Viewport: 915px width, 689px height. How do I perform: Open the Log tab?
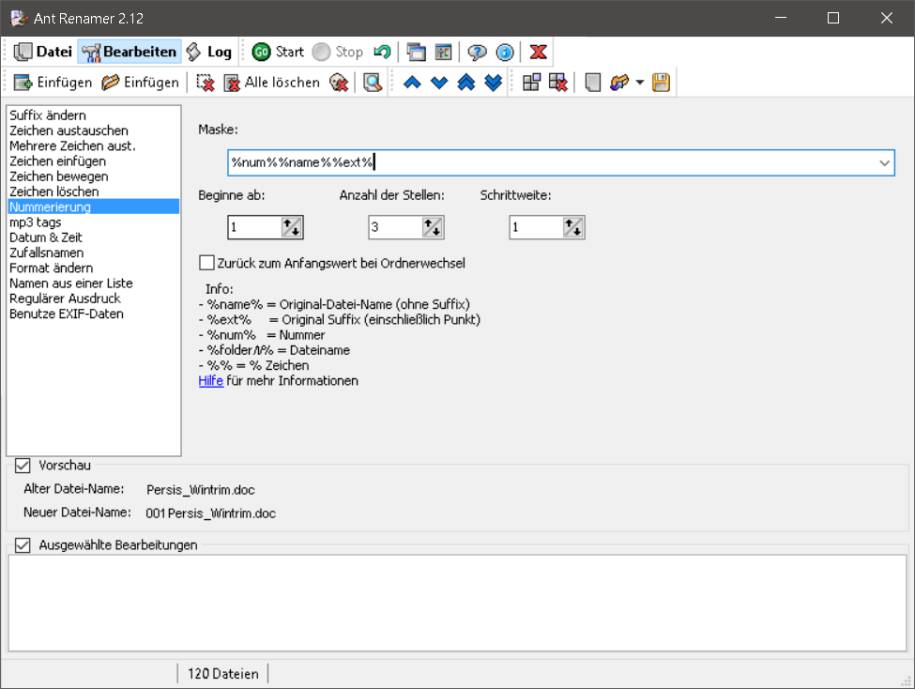(209, 52)
